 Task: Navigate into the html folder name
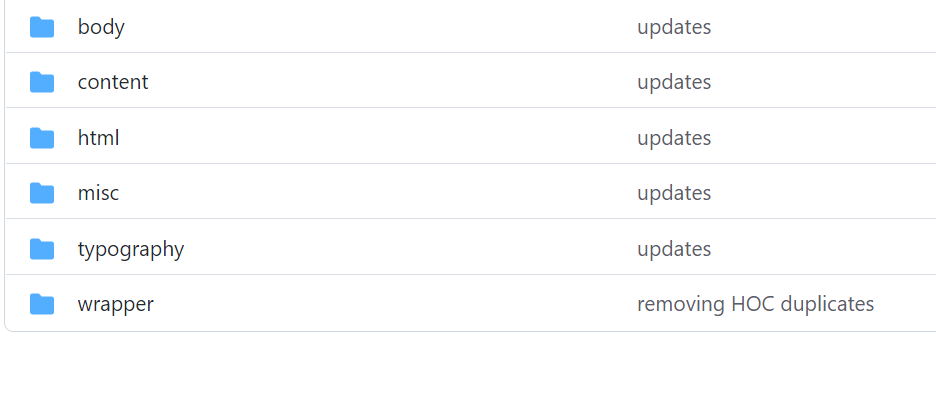click(98, 137)
